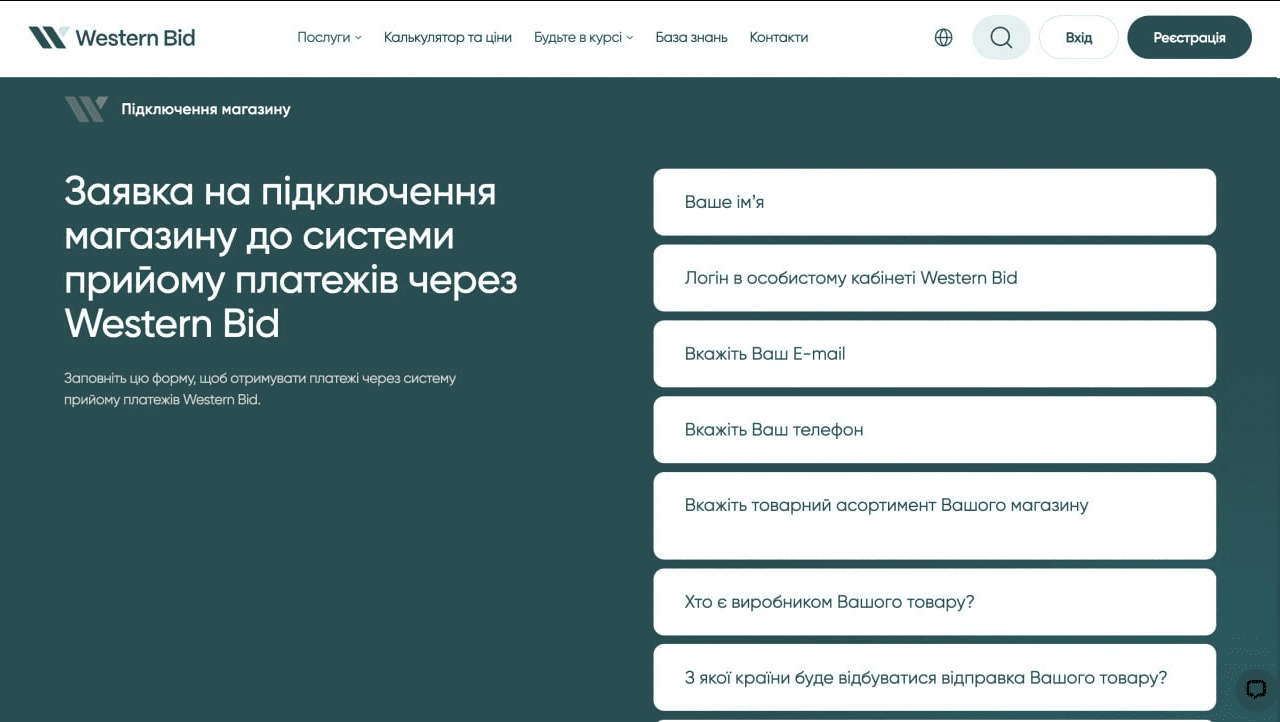Click the Вхід button
Viewport: 1280px width, 722px height.
pos(1078,37)
